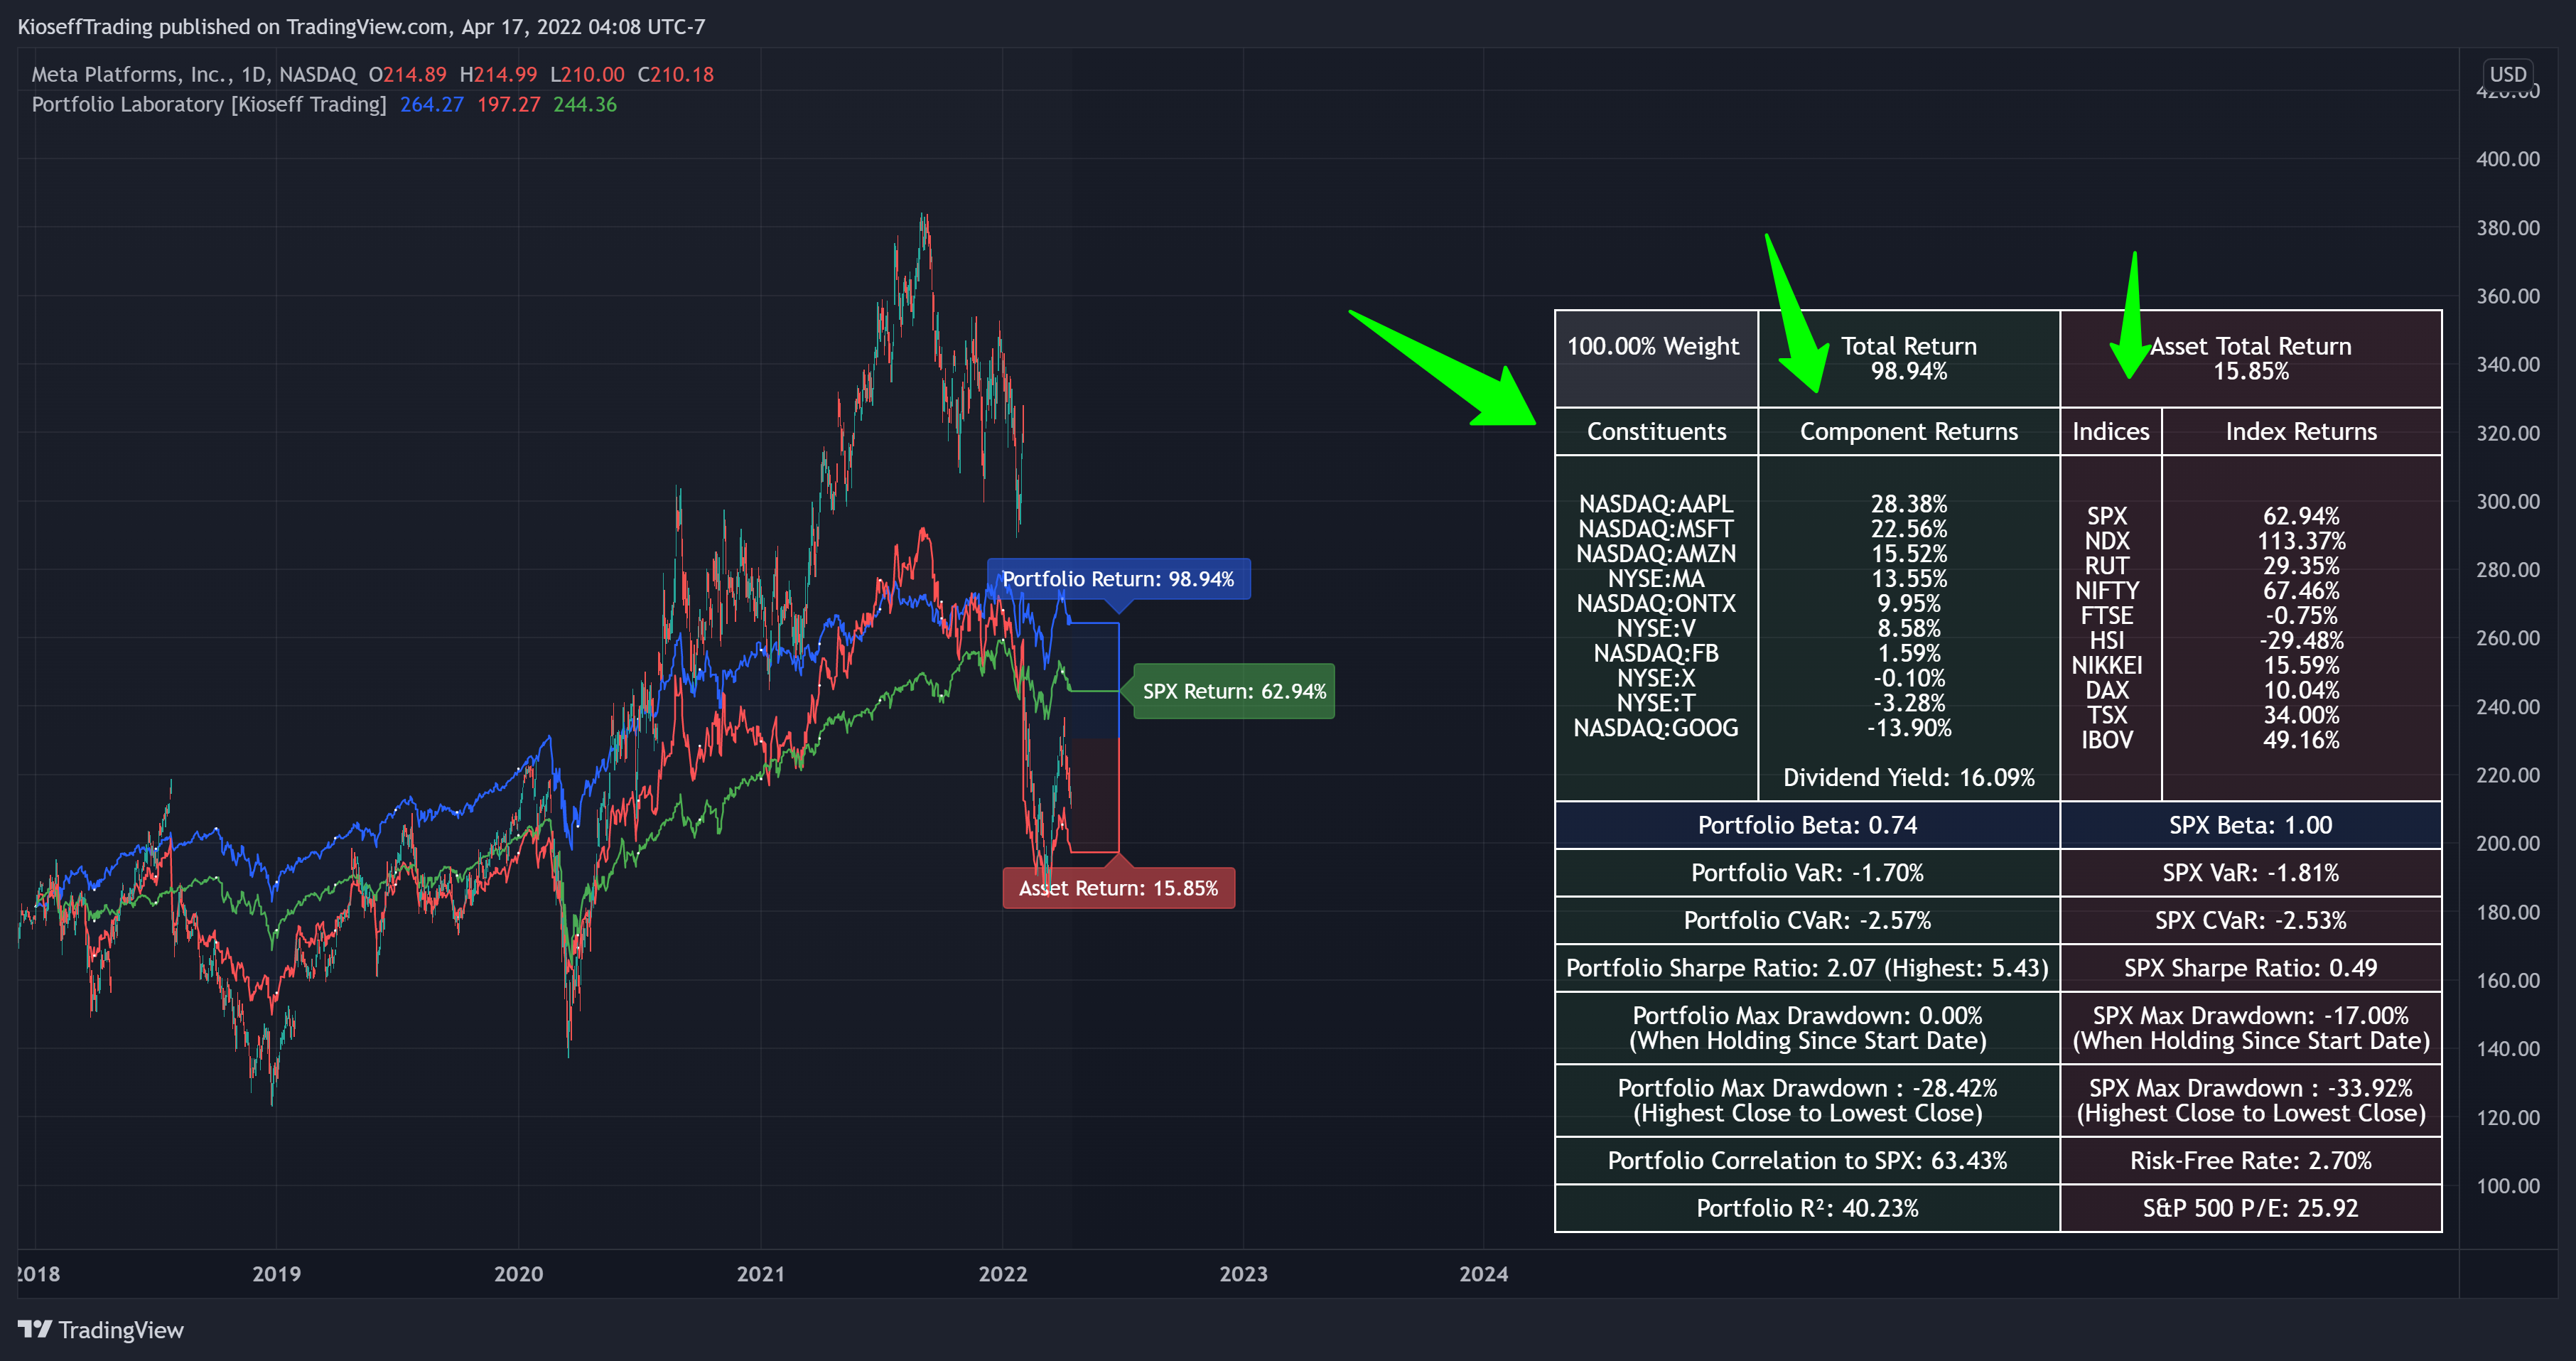2576x1361 pixels.
Task: Click the 28.38% component return
Action: coord(1909,504)
